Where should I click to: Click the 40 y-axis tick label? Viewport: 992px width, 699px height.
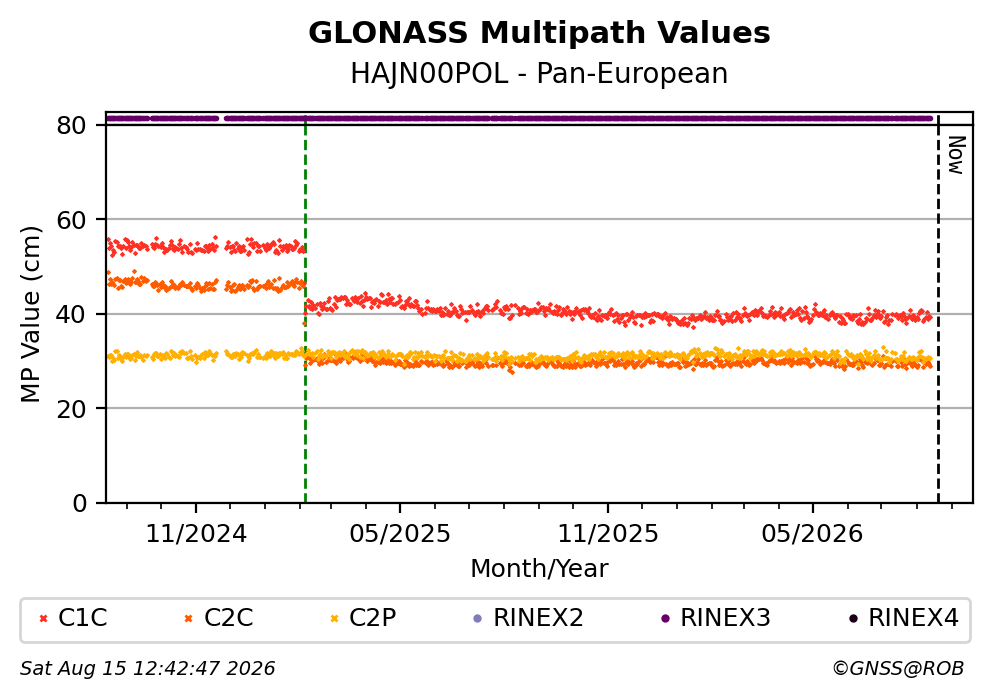tap(71, 314)
